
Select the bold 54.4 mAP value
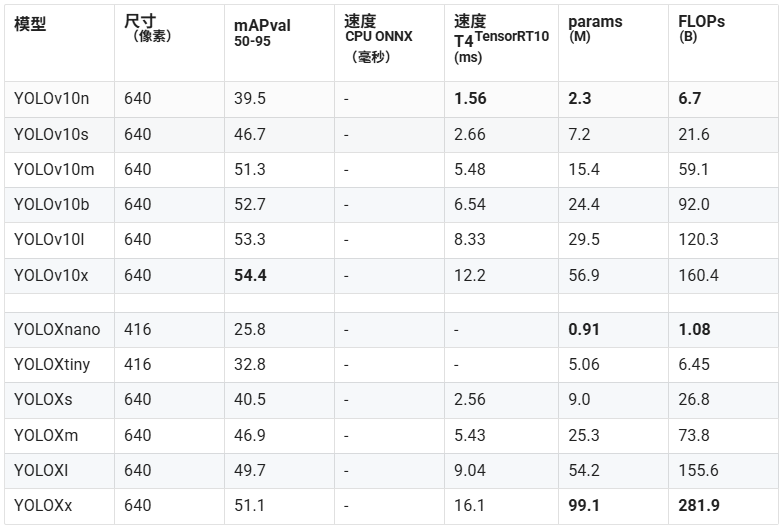point(250,276)
